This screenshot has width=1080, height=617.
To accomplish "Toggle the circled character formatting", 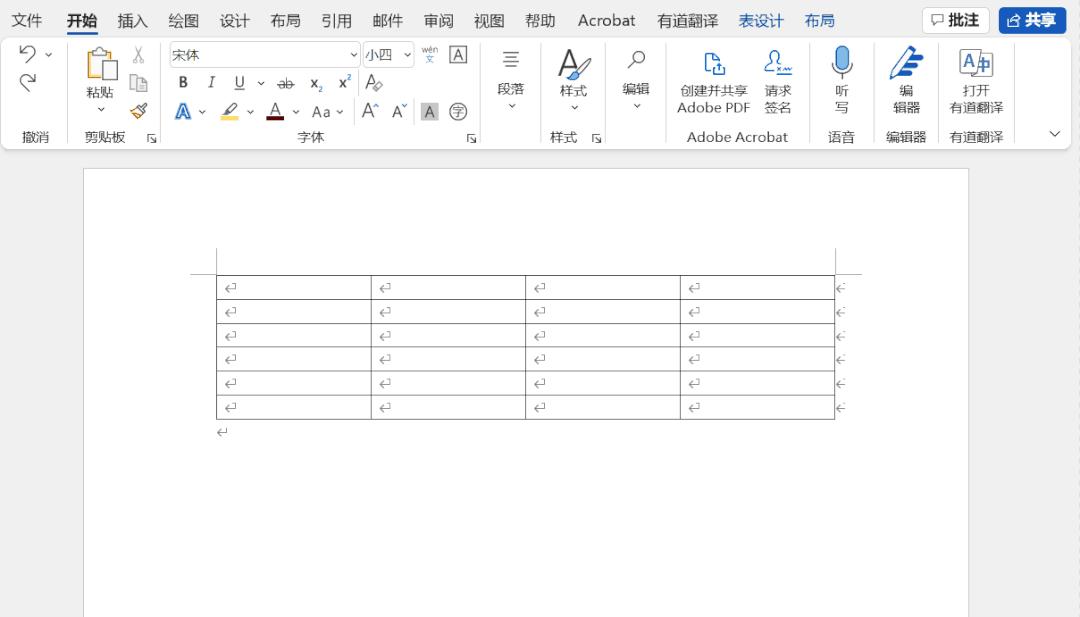I will 458,112.
